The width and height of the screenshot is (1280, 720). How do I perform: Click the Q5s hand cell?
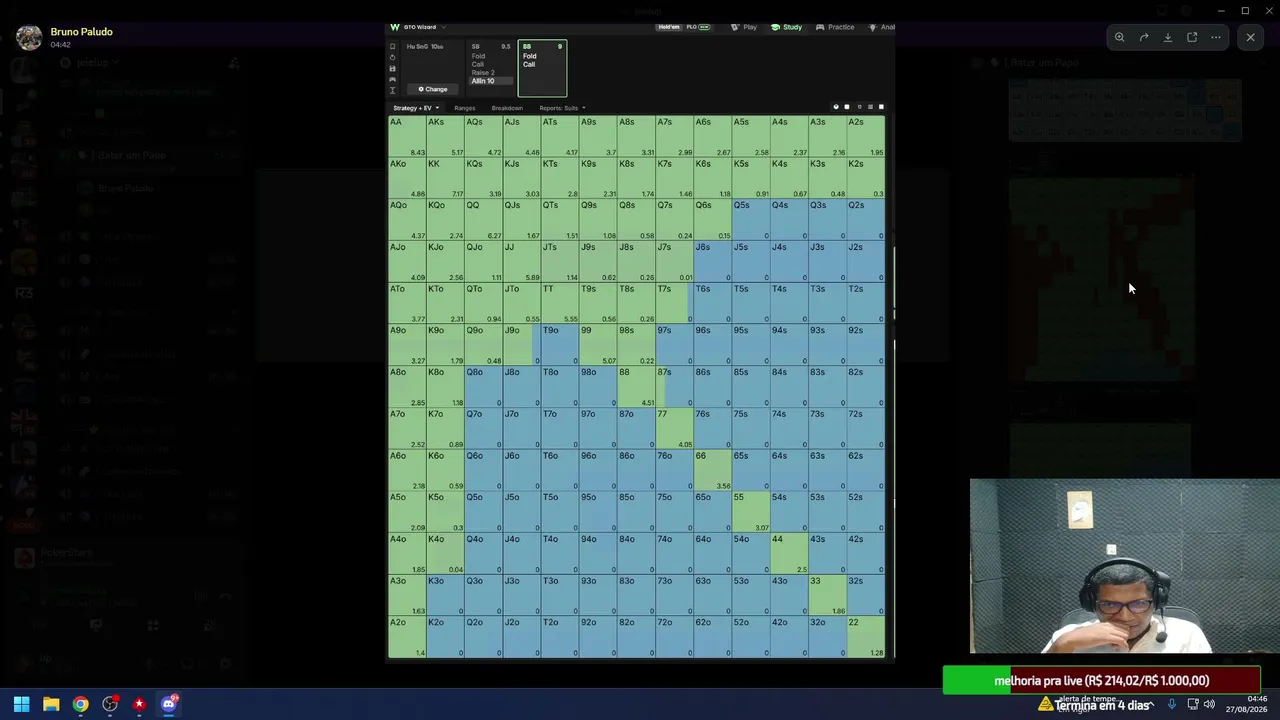(750, 220)
